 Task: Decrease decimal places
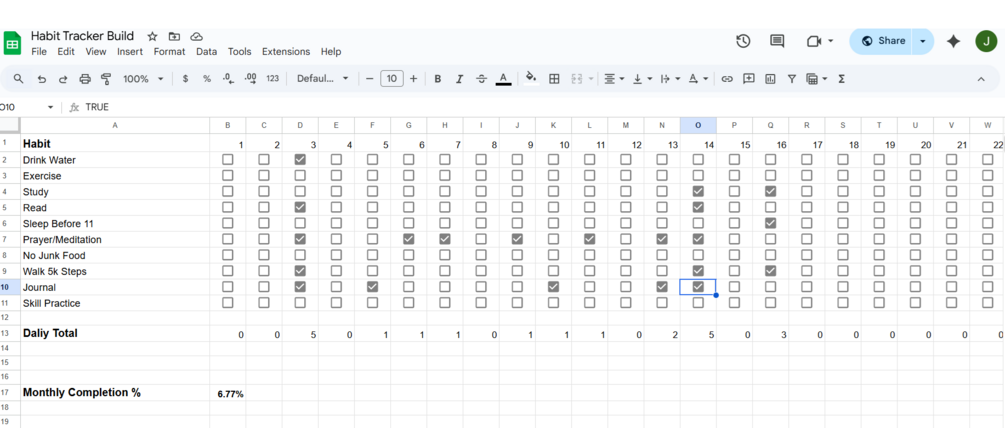point(228,79)
